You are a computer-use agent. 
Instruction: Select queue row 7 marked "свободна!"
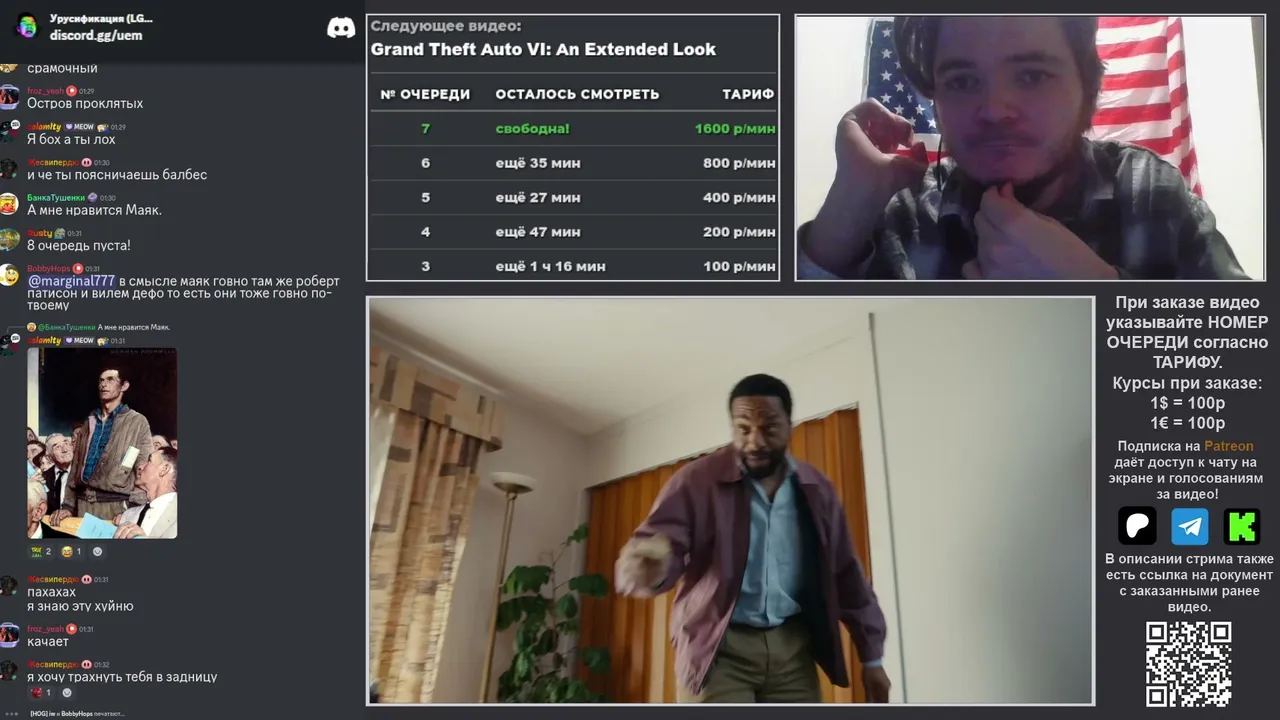coord(573,128)
